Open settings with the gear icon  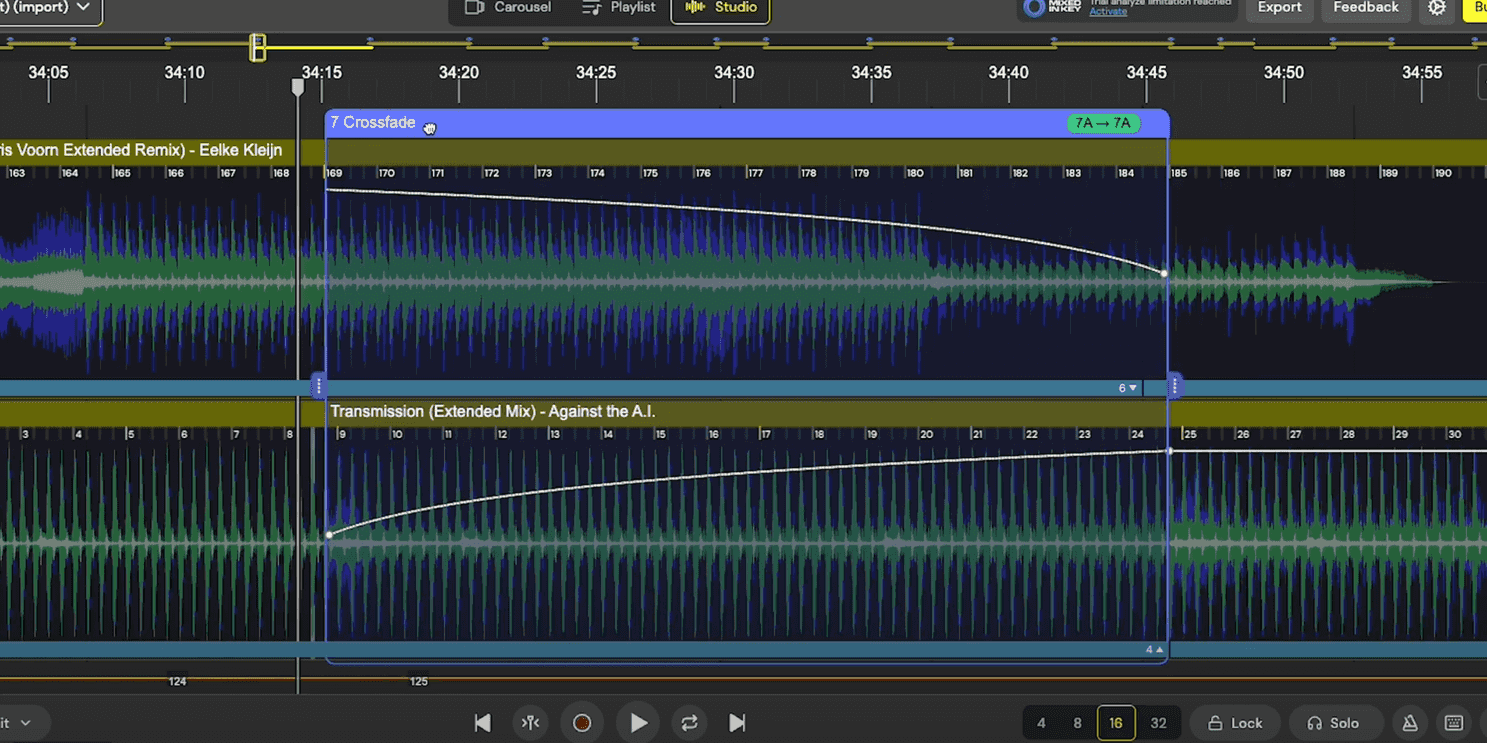pos(1437,8)
